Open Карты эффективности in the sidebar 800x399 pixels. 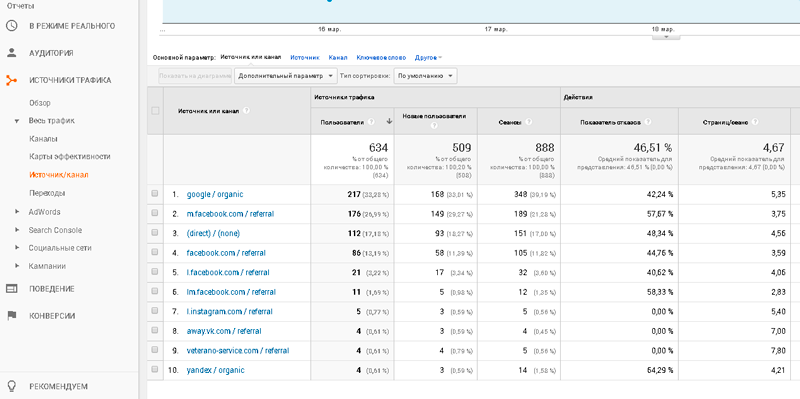tap(70, 157)
